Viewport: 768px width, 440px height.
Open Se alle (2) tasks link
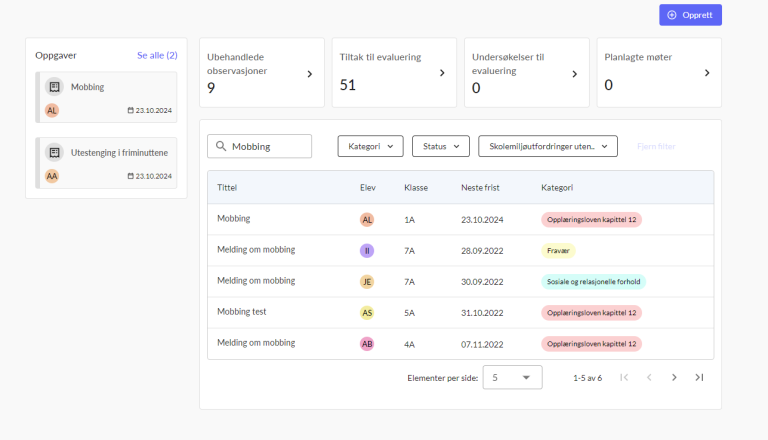157,55
